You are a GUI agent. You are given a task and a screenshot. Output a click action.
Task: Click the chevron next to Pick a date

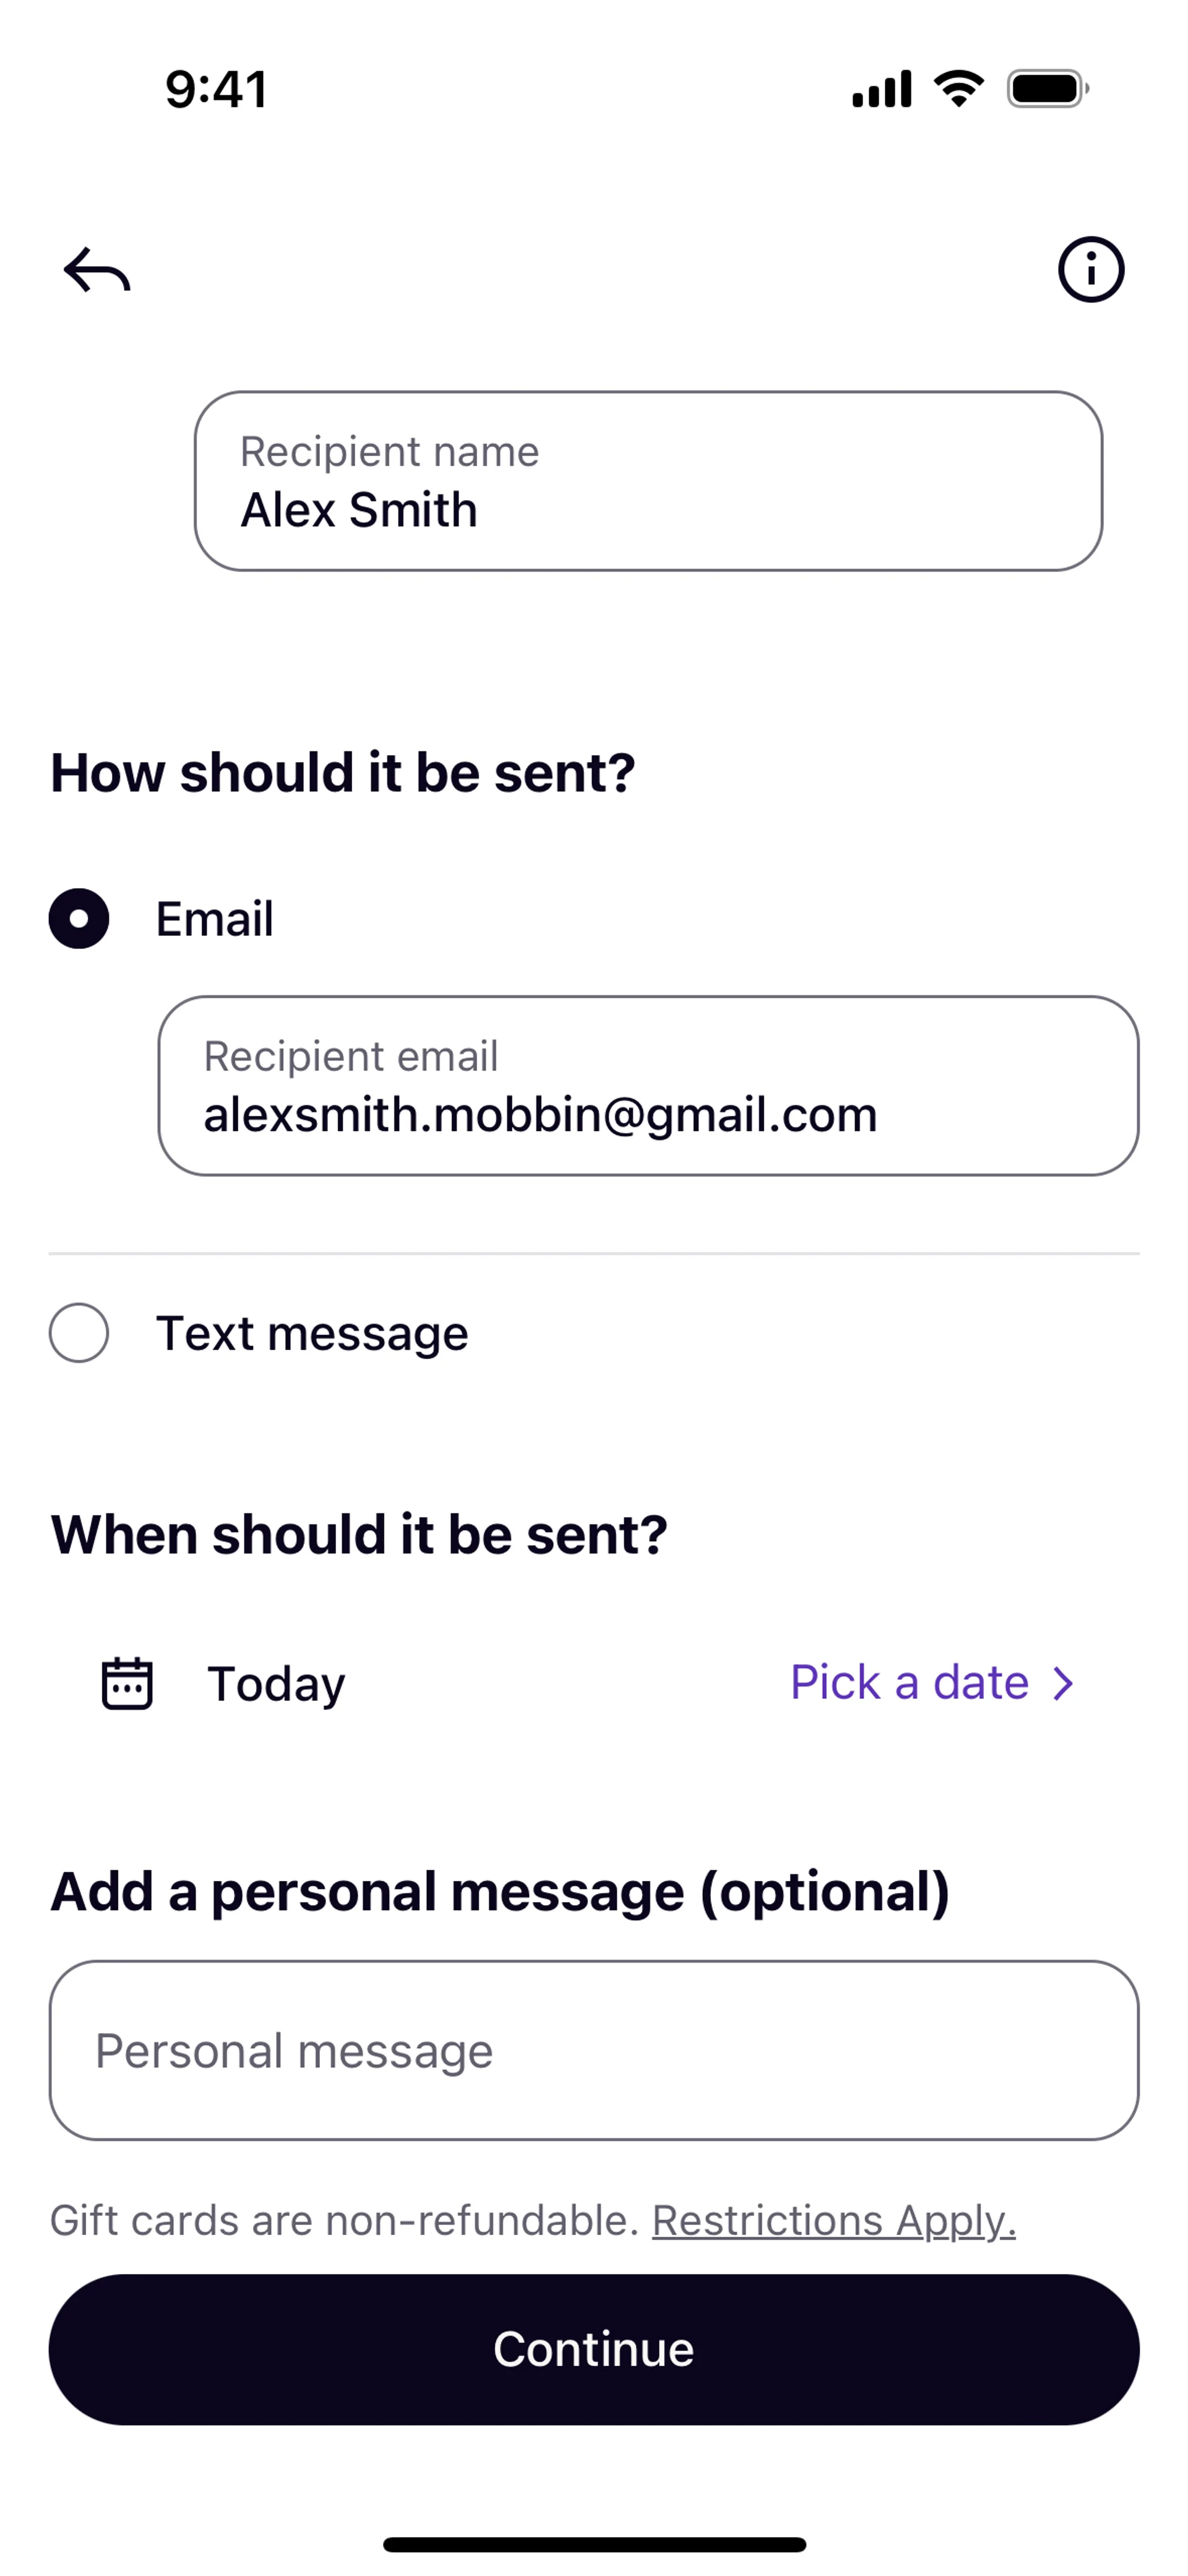1064,1683
